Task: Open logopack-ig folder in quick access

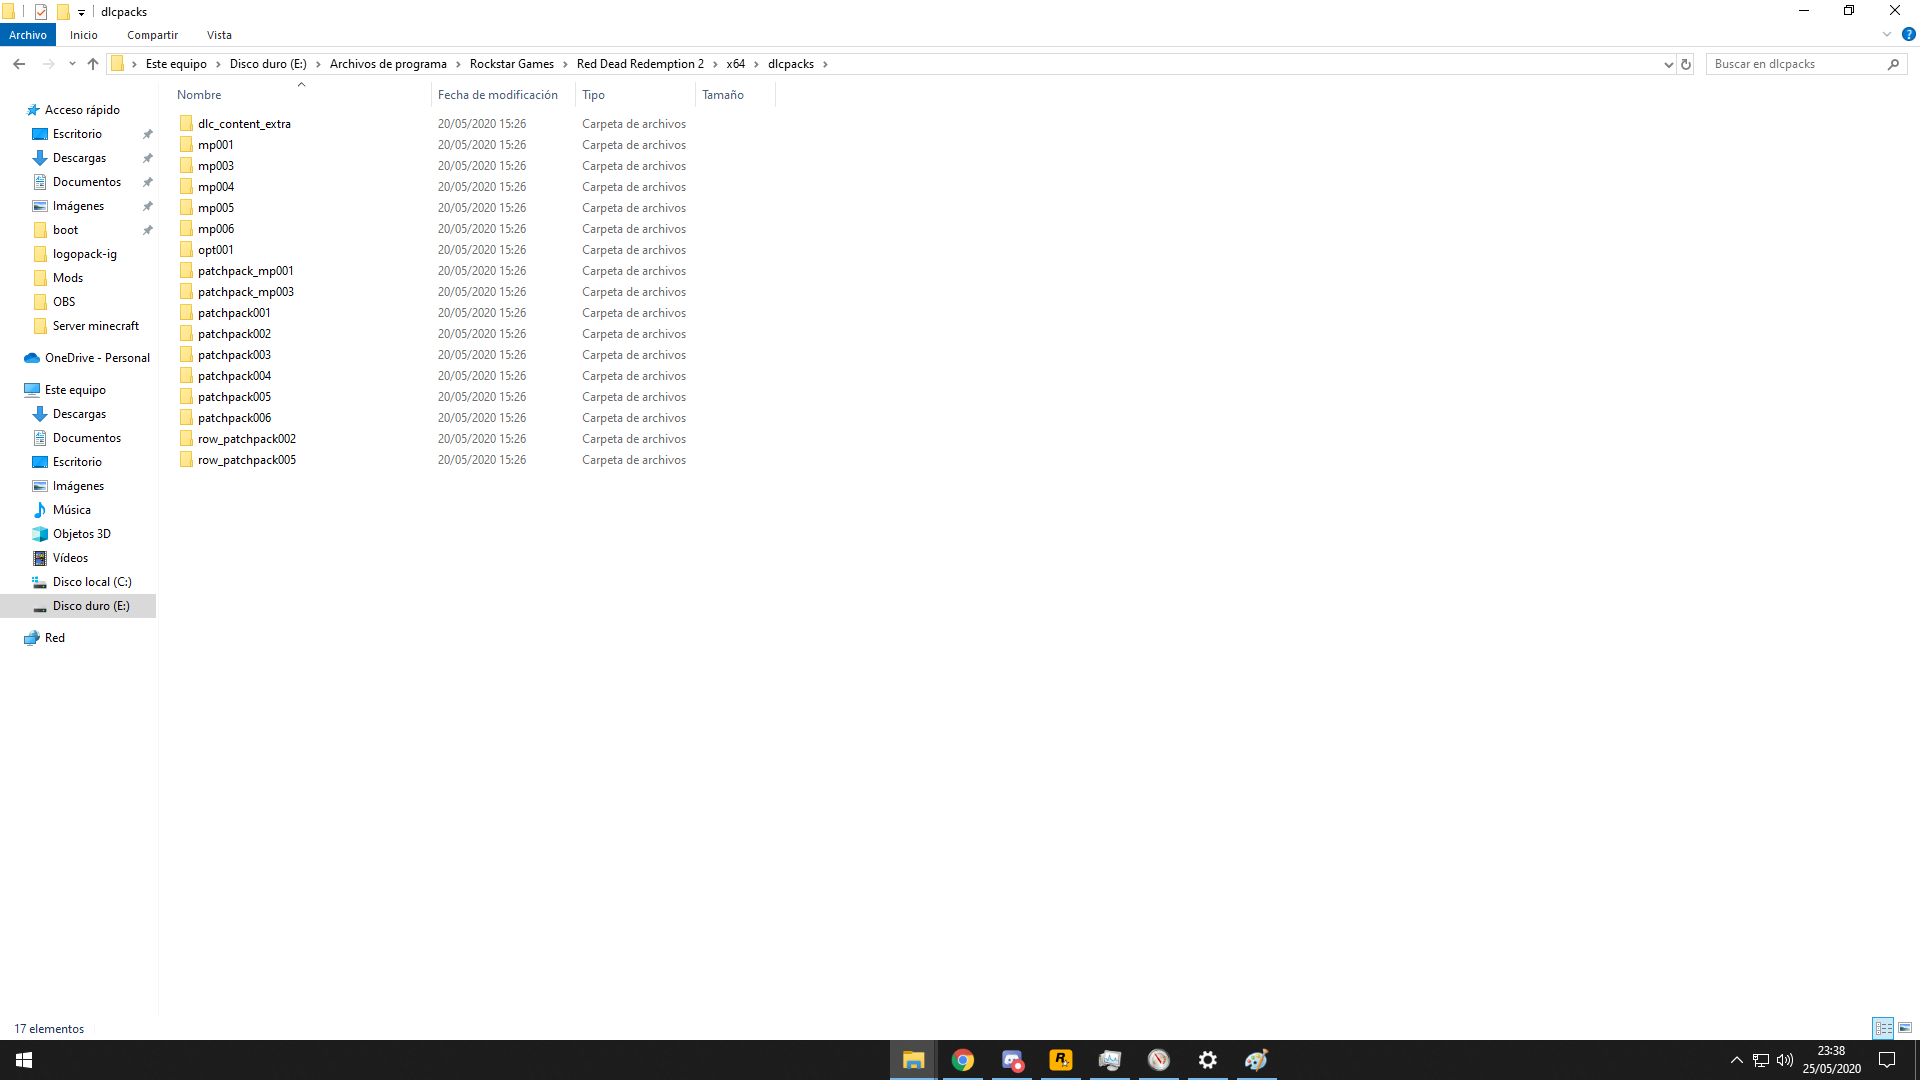Action: point(85,254)
